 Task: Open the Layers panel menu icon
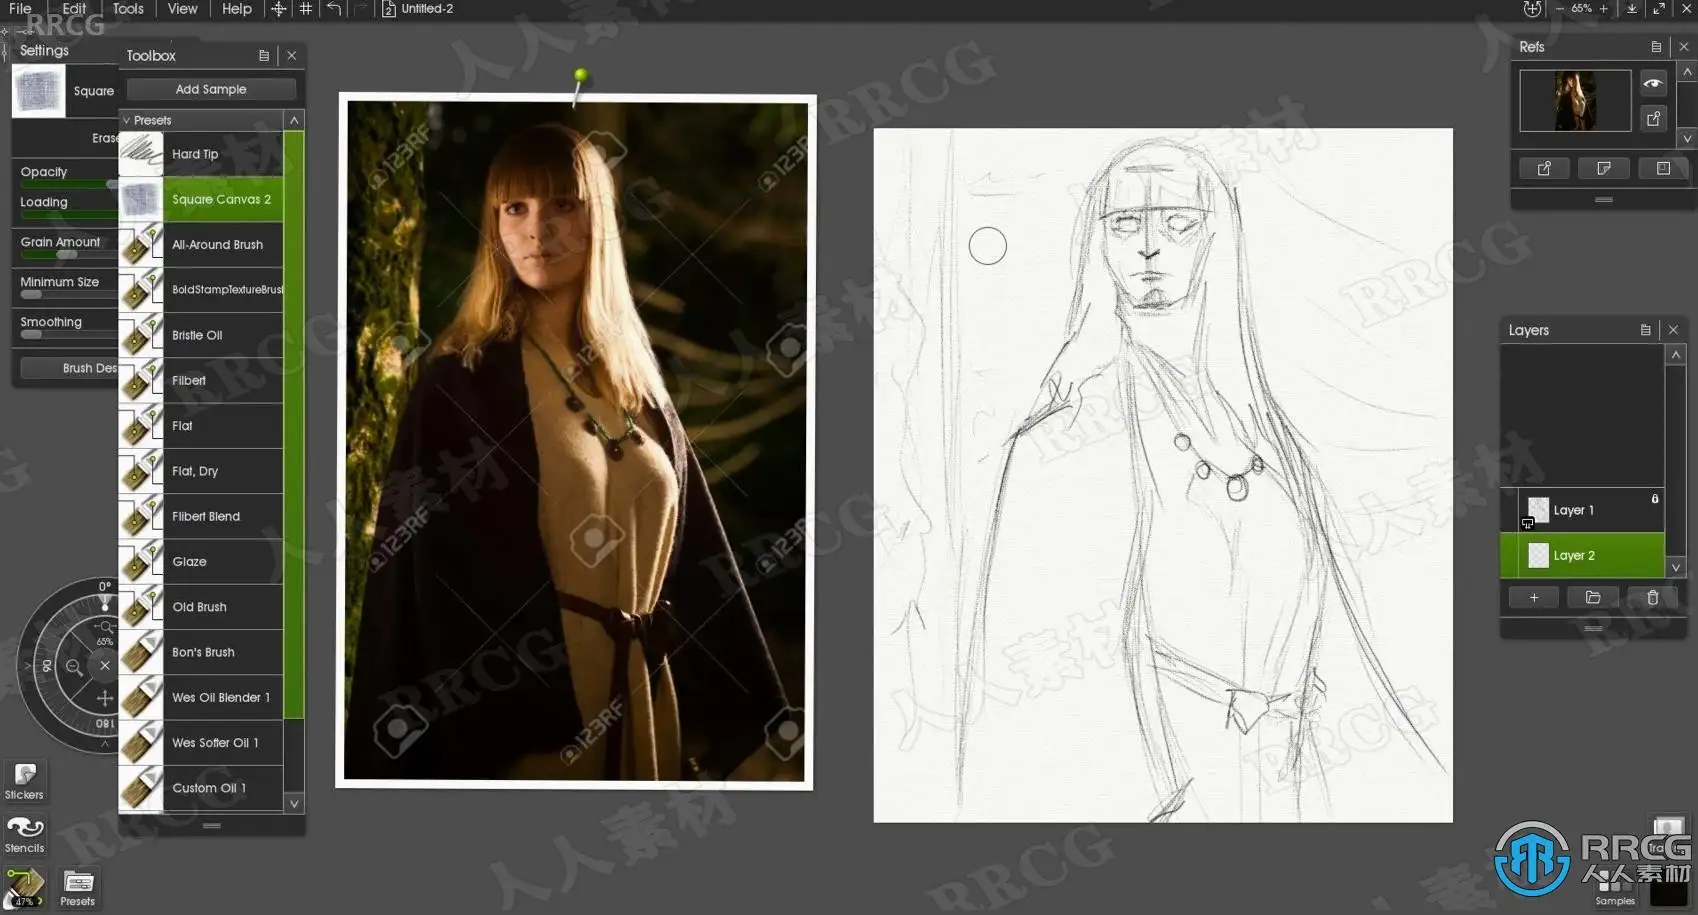[1646, 330]
